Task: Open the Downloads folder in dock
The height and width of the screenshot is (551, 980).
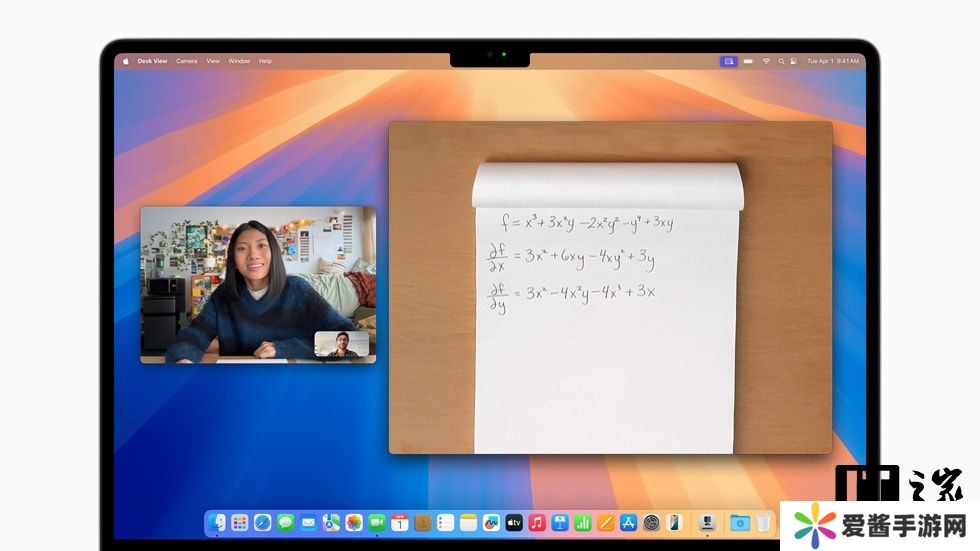Action: (x=739, y=522)
